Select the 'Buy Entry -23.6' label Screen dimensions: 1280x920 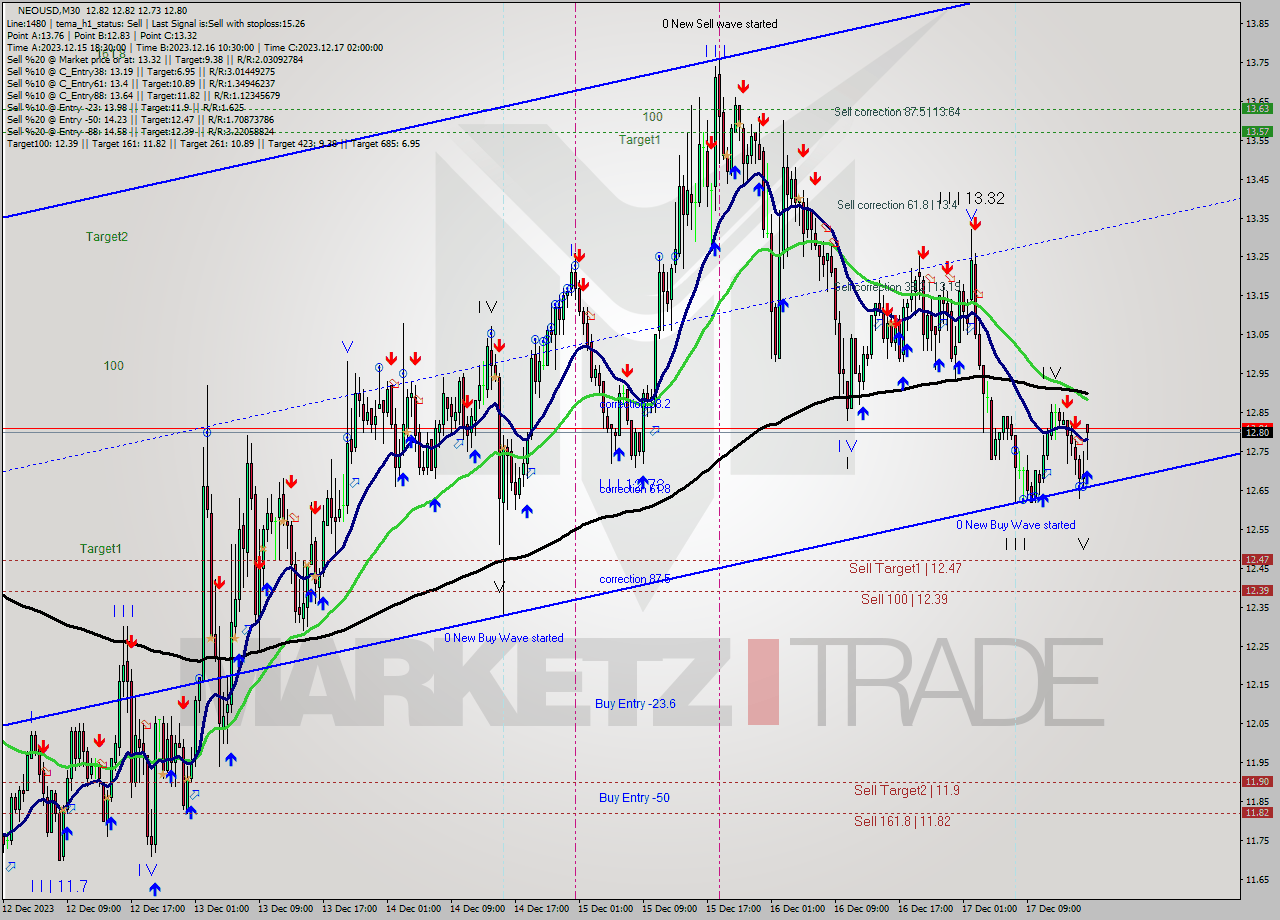click(x=635, y=704)
